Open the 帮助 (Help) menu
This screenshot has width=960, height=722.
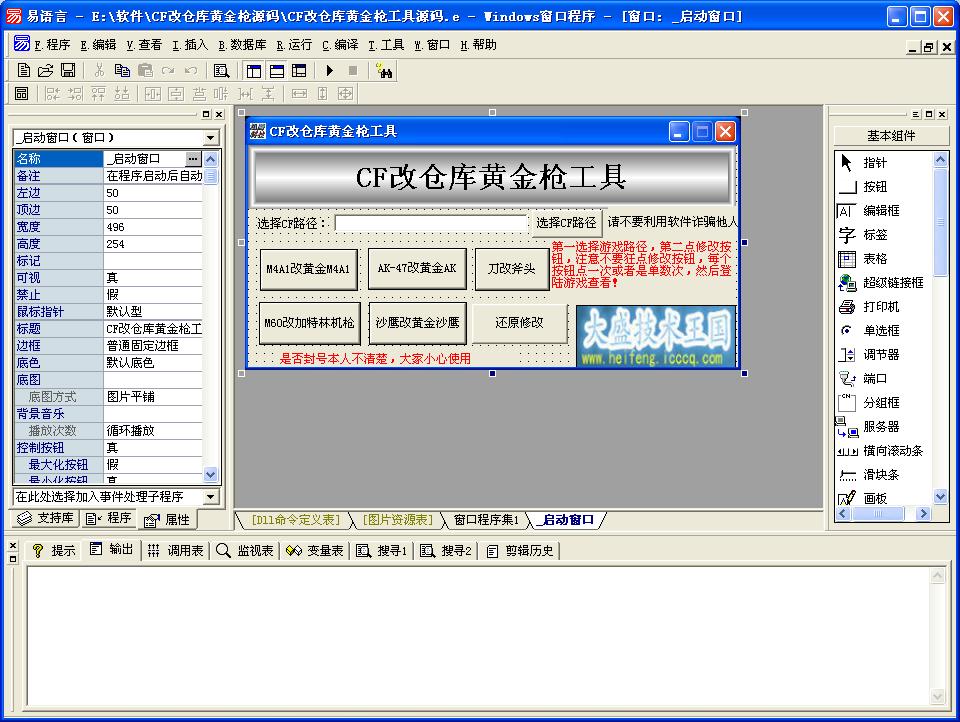pos(479,45)
